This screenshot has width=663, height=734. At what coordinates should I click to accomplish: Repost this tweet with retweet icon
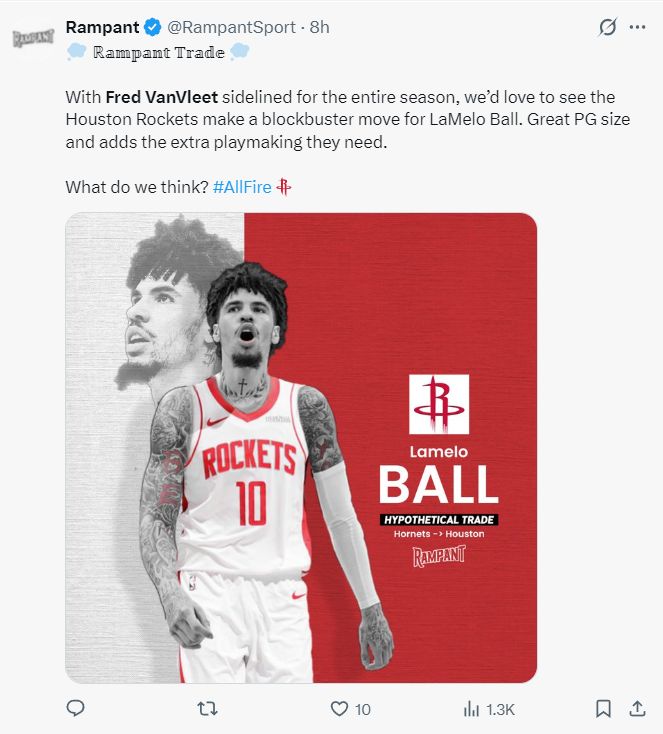coord(207,709)
